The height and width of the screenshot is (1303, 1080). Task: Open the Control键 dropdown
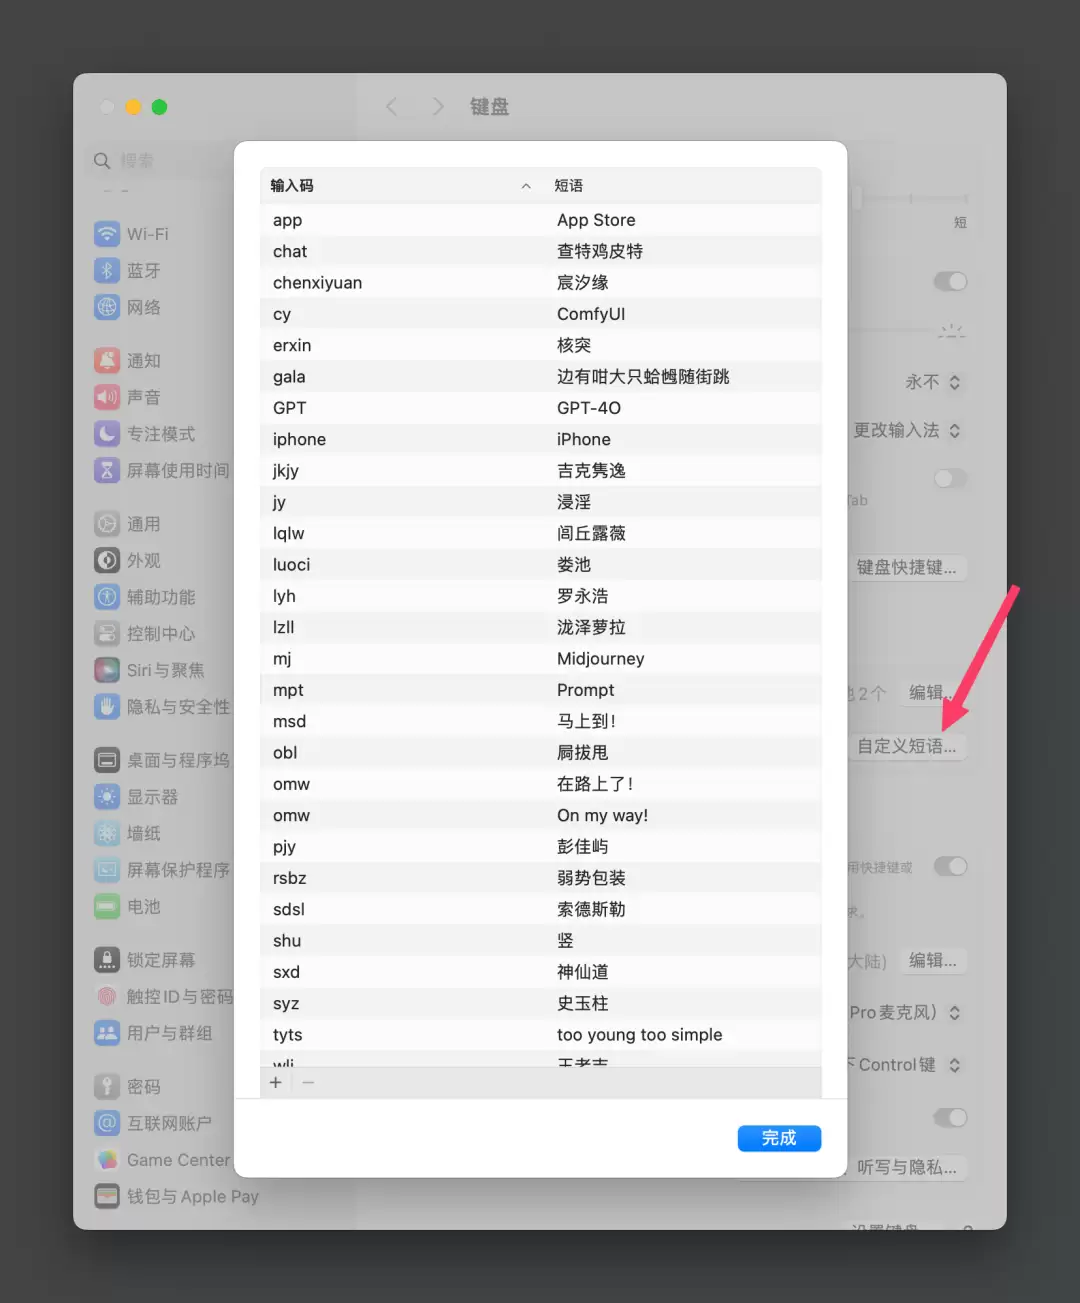(x=907, y=1065)
